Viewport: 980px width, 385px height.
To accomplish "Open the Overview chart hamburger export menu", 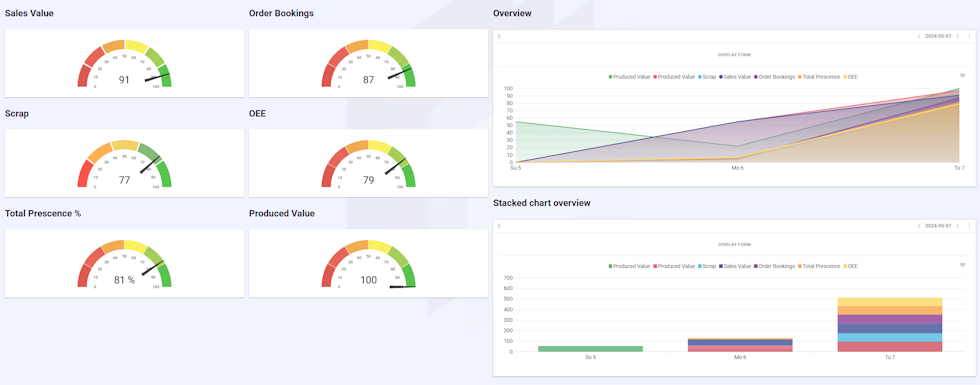I will coord(962,75).
